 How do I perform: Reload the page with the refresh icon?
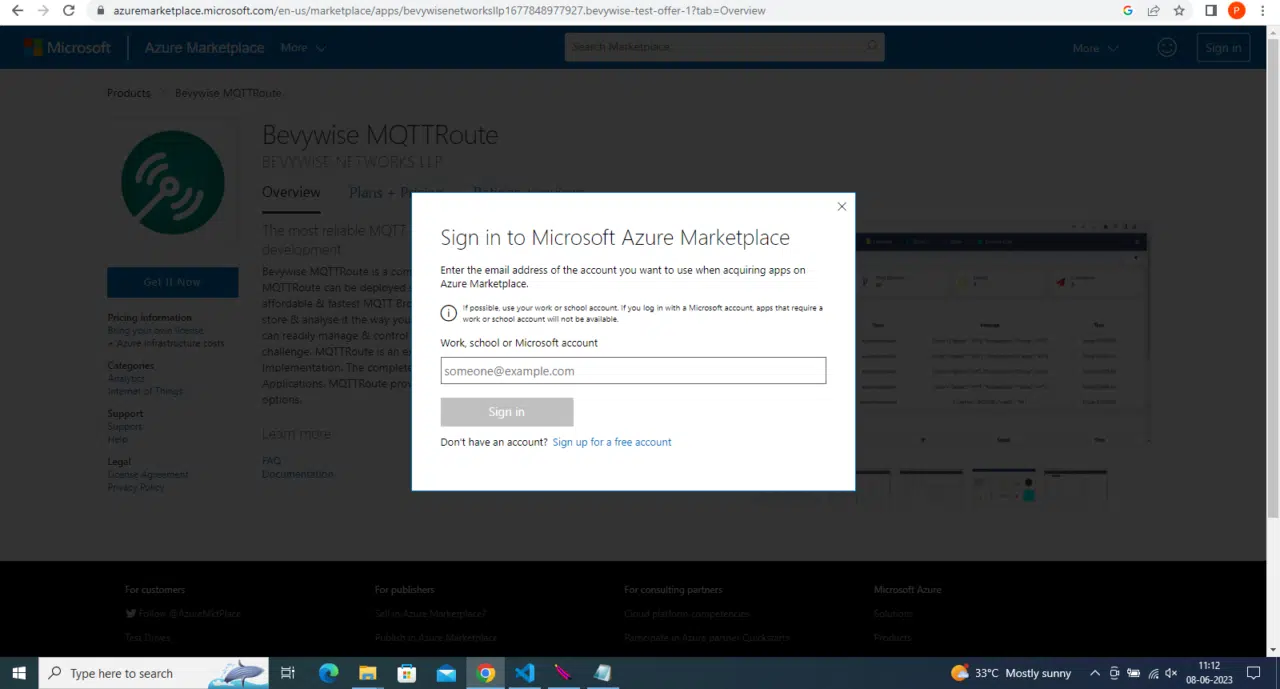pos(69,11)
